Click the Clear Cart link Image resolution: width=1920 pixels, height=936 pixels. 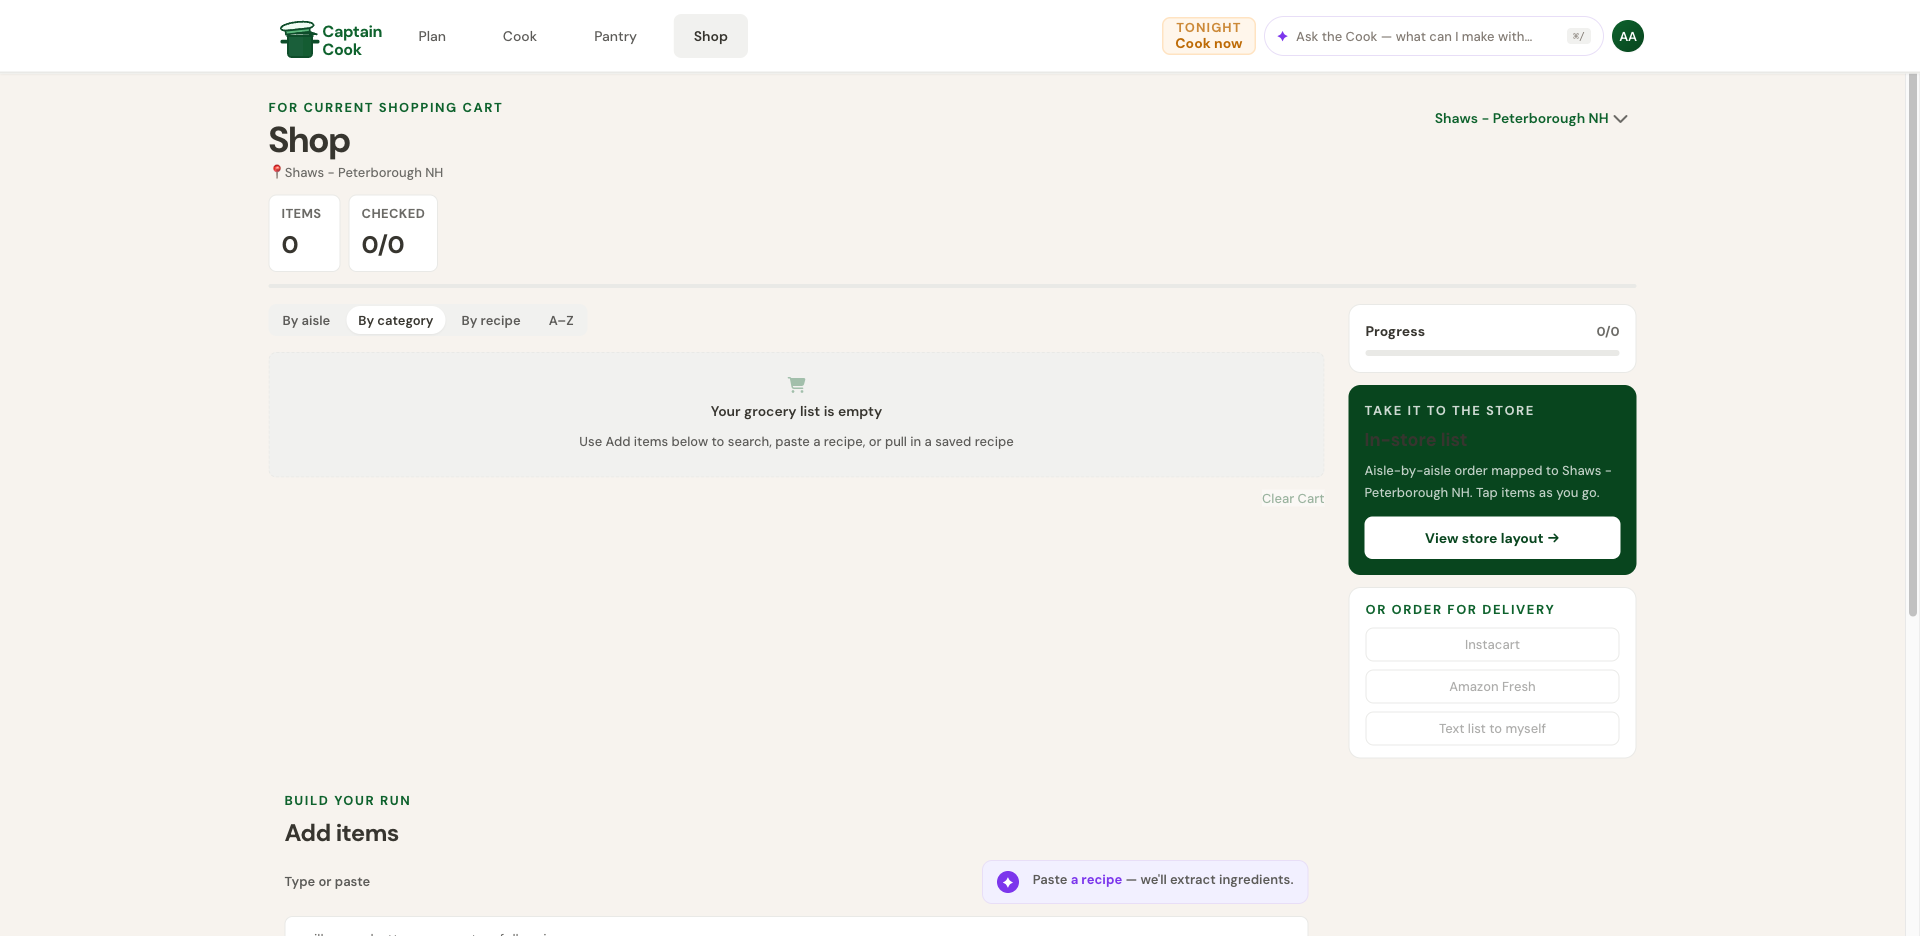tap(1292, 498)
